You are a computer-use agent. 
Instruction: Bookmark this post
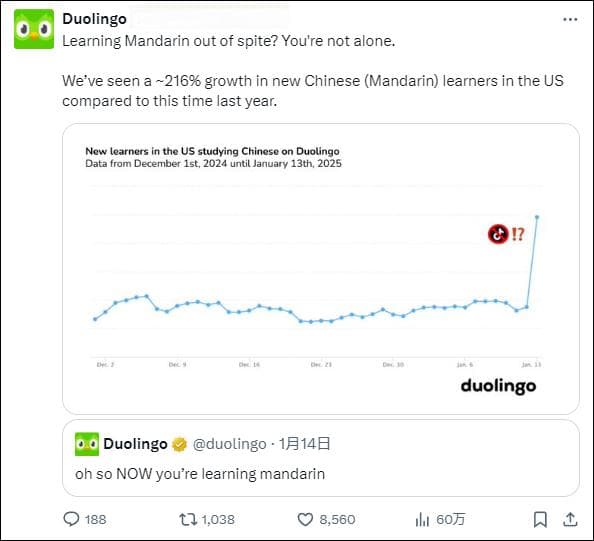(x=540, y=519)
